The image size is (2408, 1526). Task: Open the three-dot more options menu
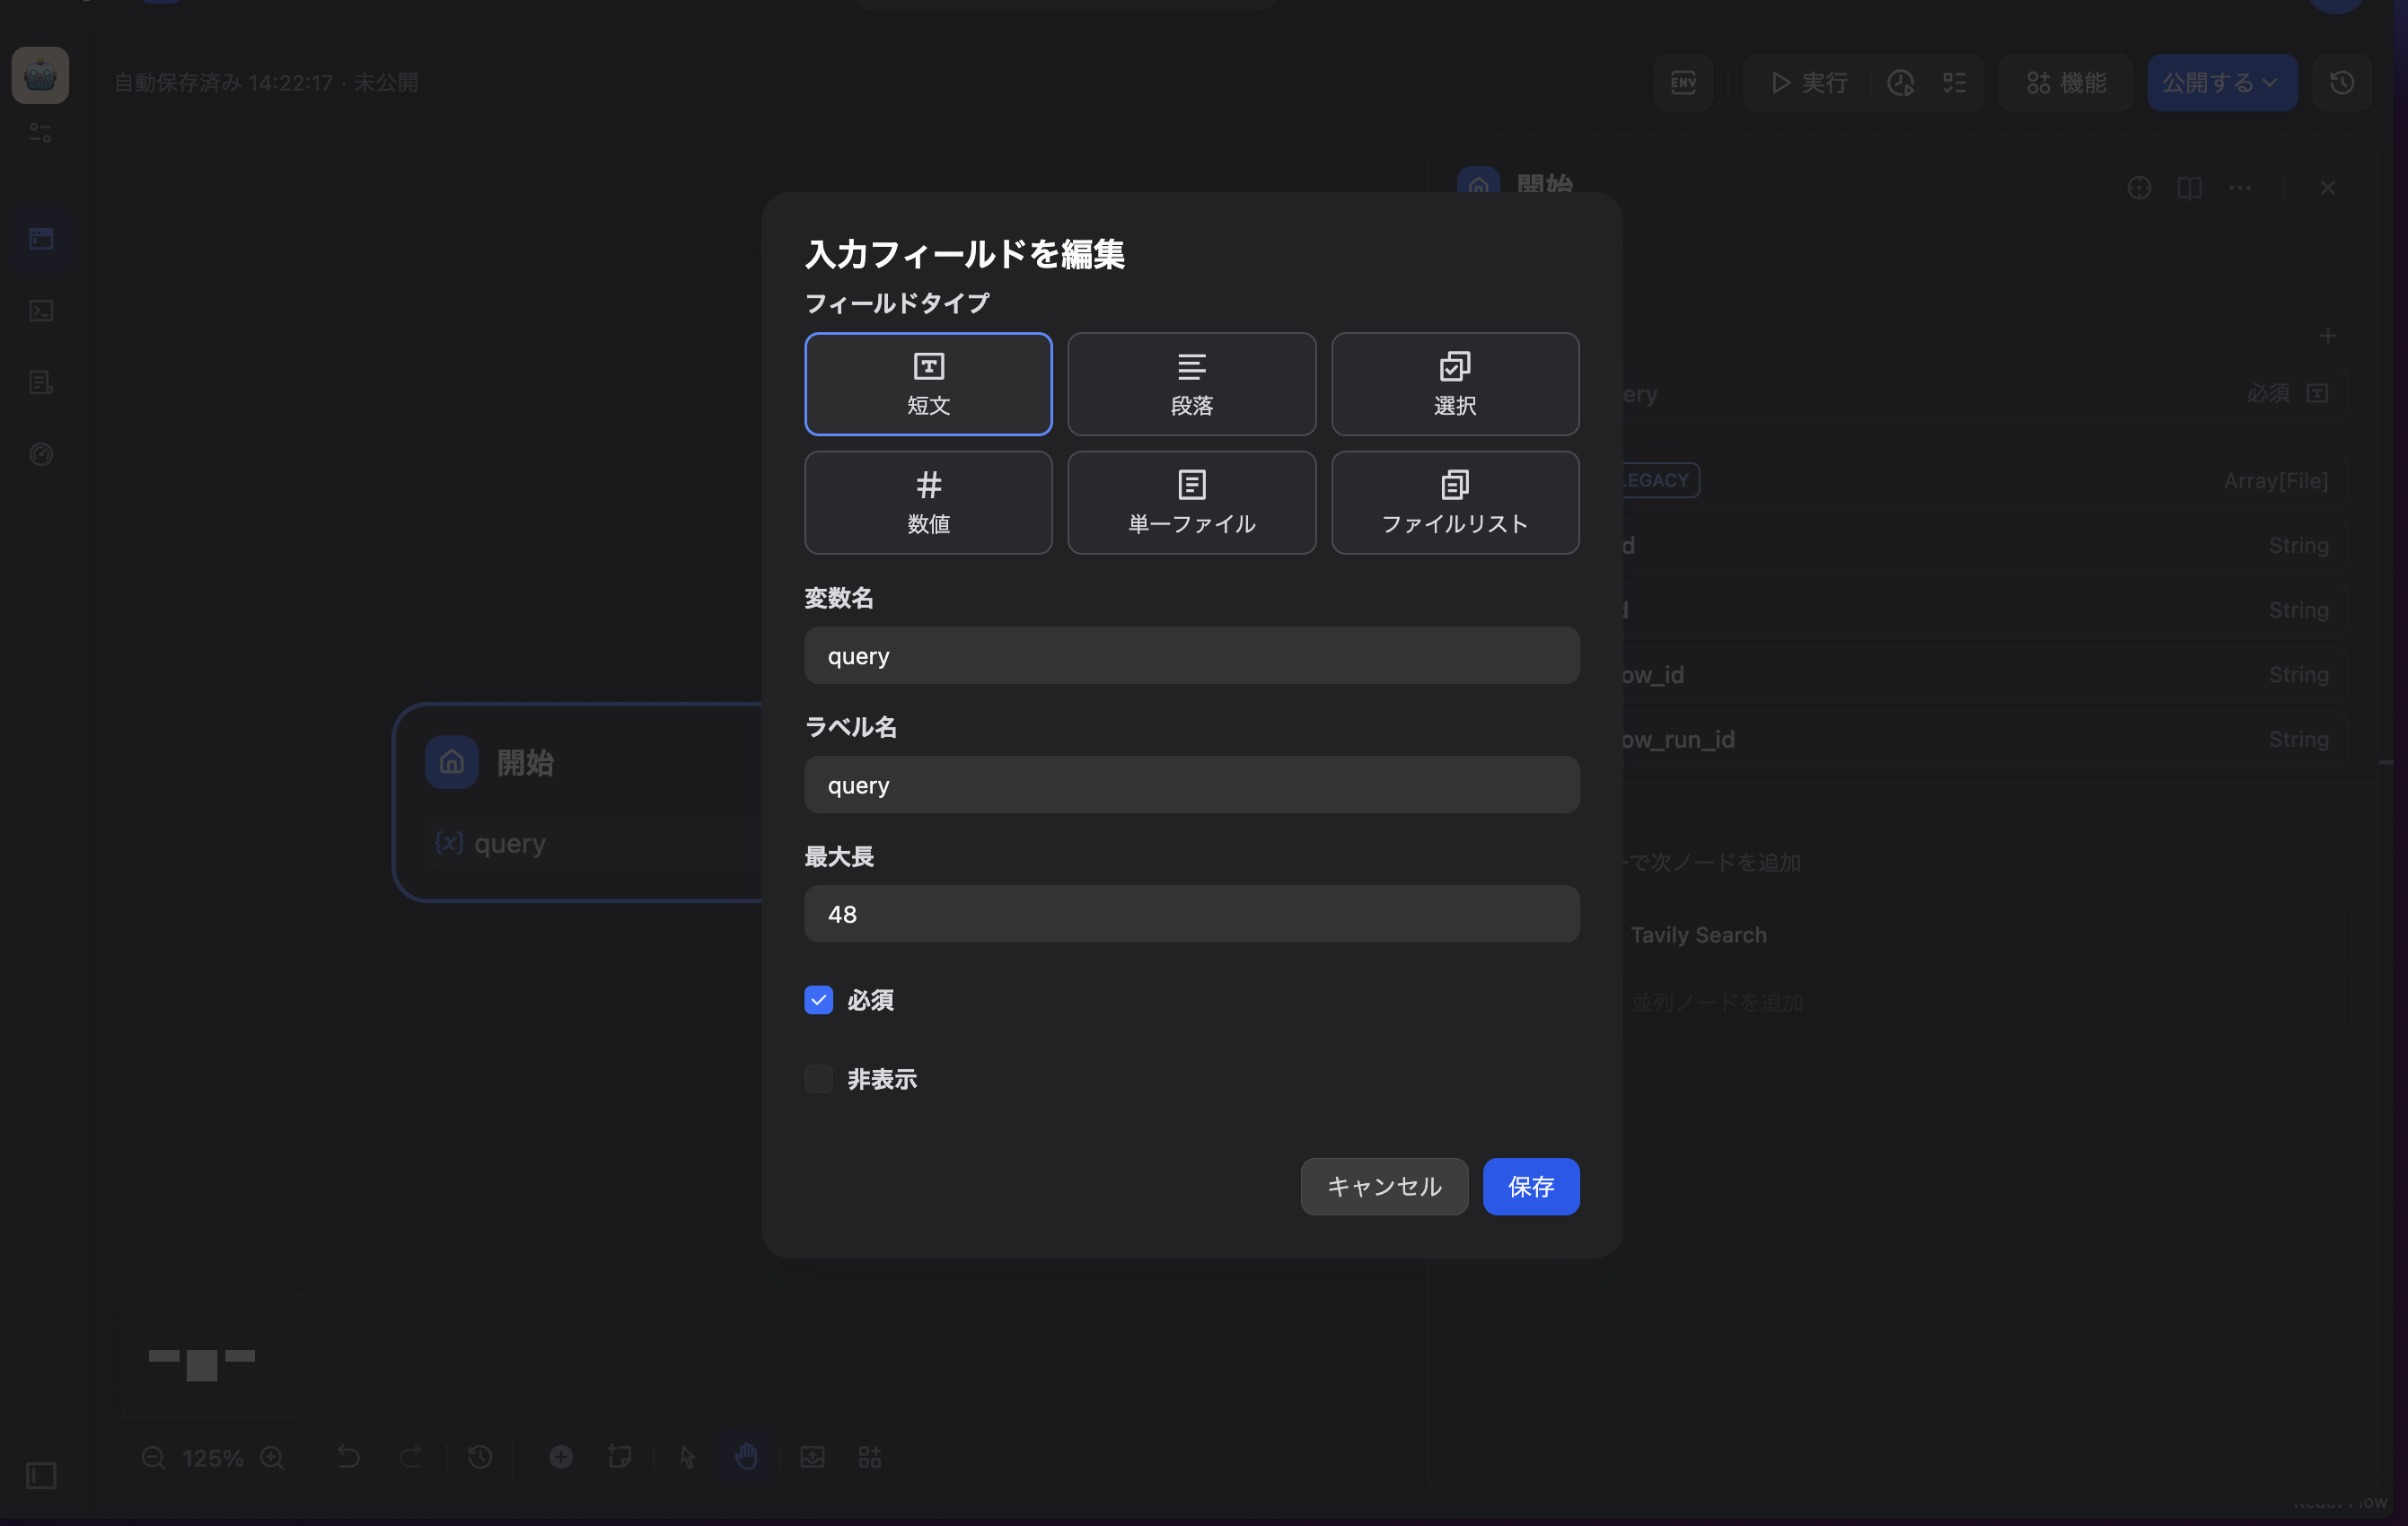[2240, 187]
